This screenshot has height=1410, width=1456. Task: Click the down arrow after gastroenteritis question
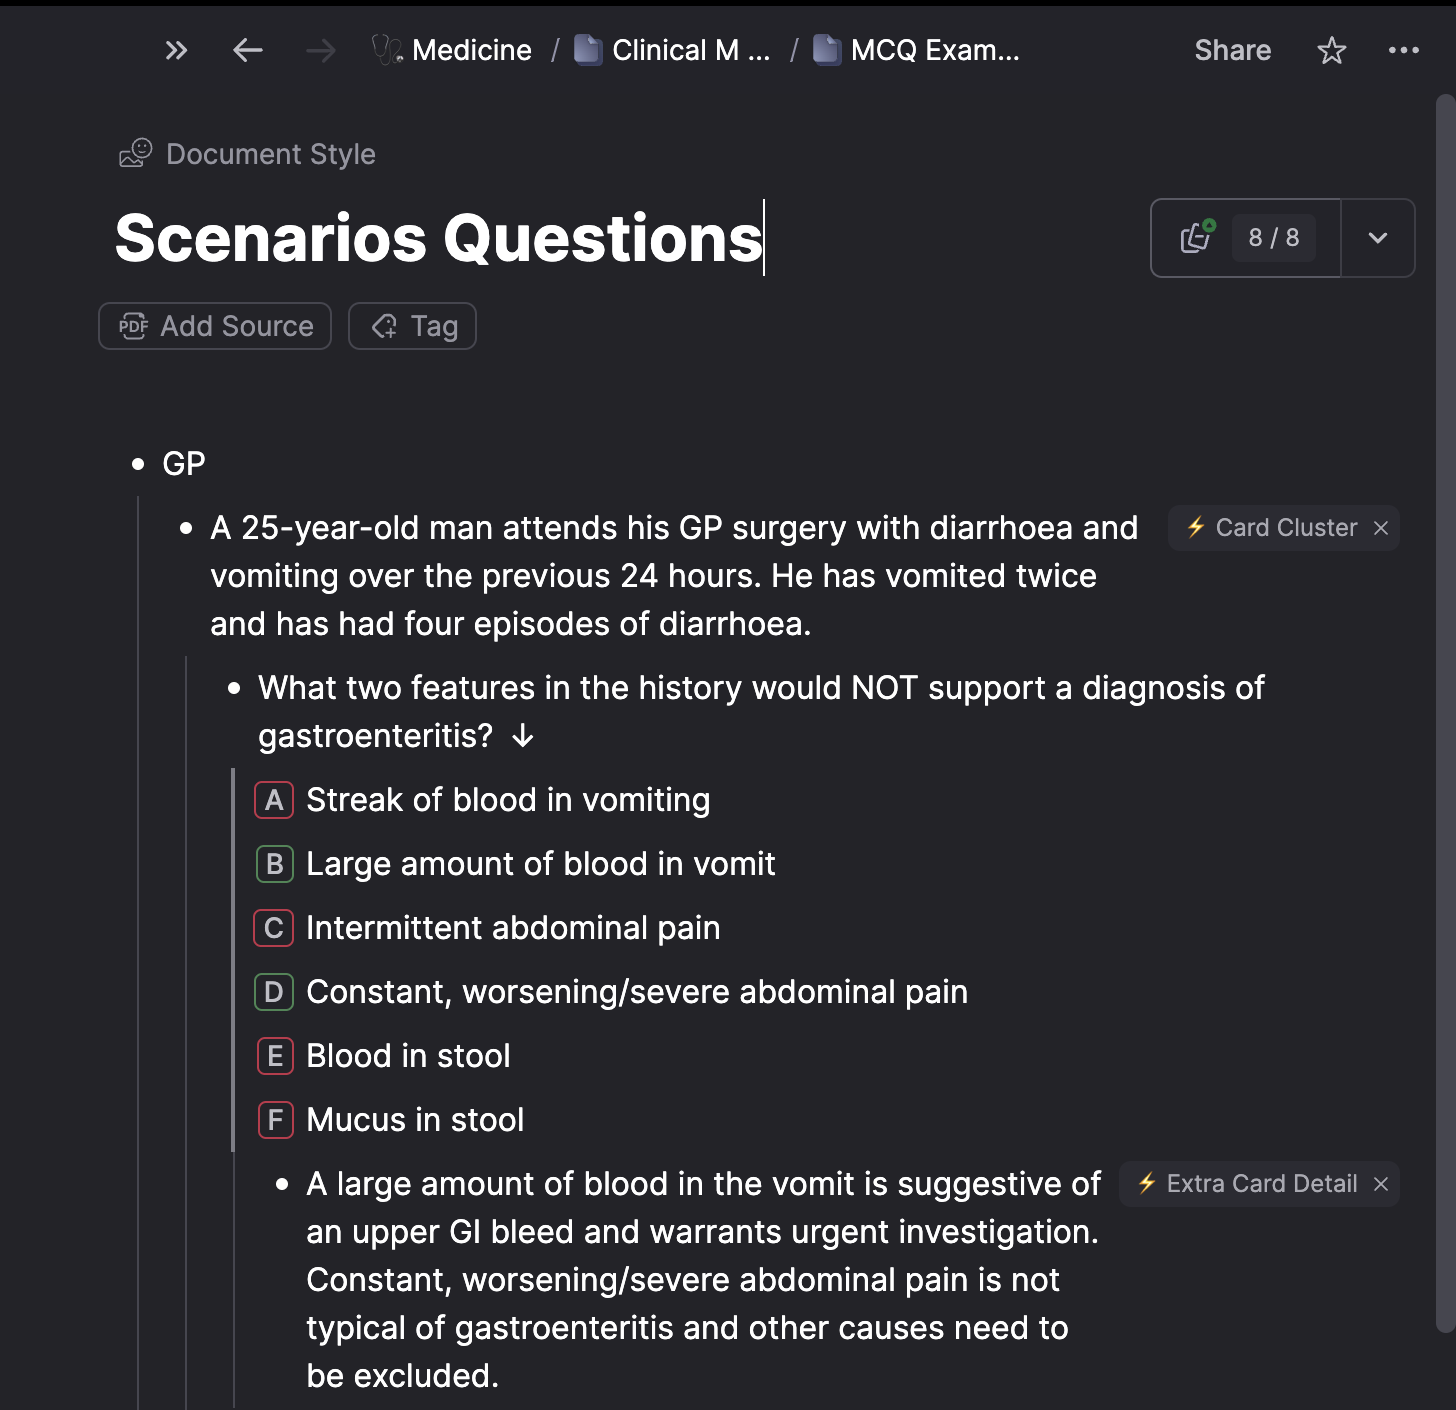(x=522, y=737)
